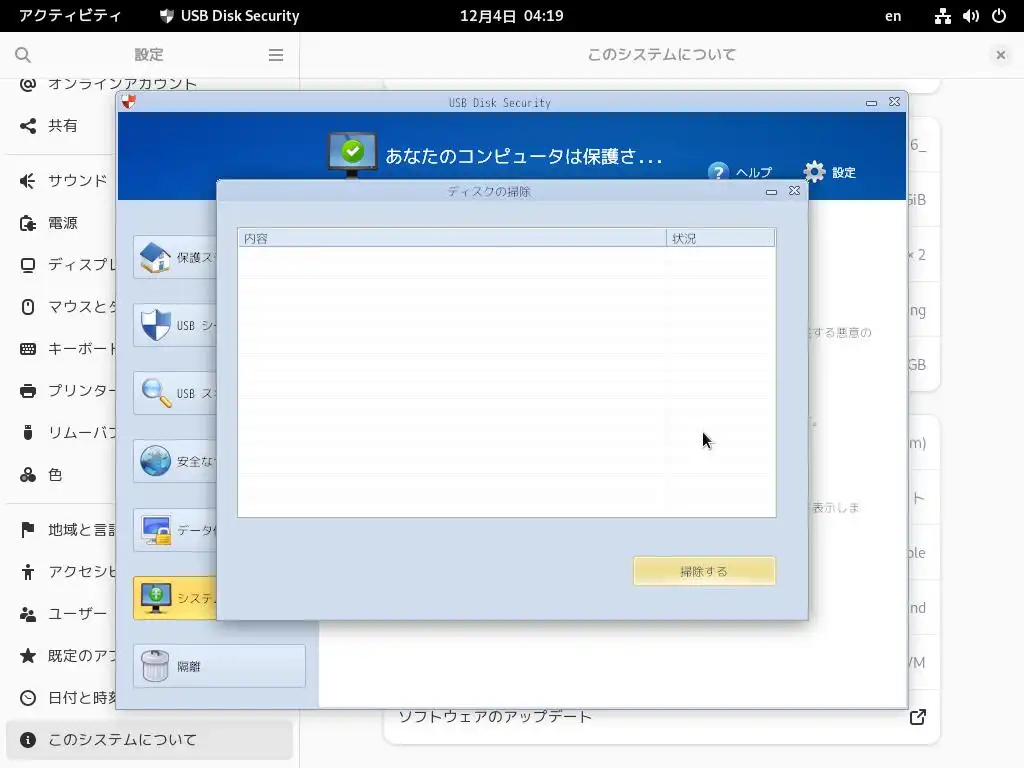The width and height of the screenshot is (1024, 768).
Task: Select the データ保護 lock monitor tab
Action: pos(175,530)
